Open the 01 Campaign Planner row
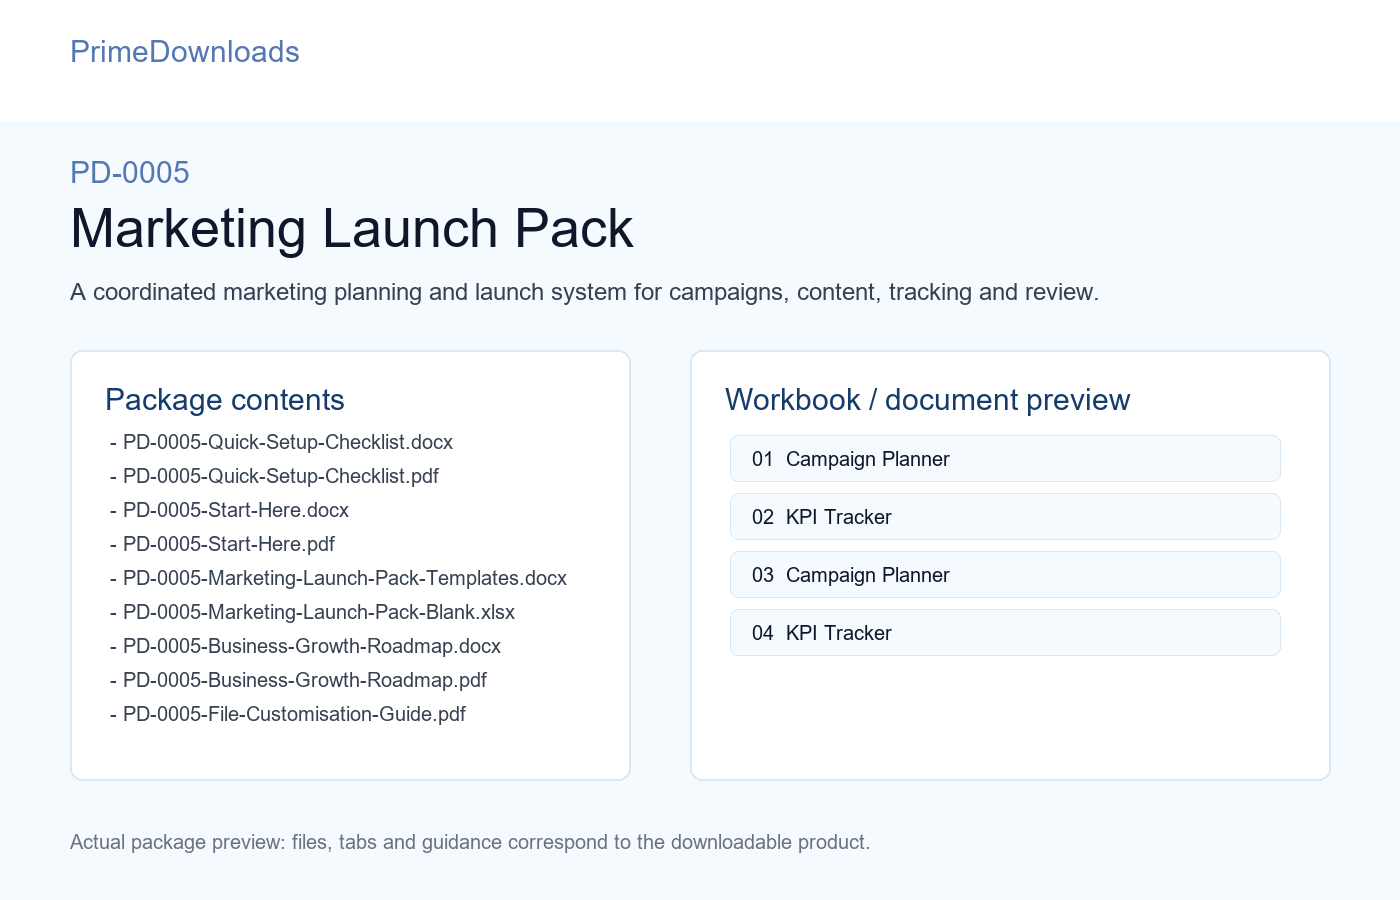Screen dimensions: 1400x900 (x=1005, y=459)
